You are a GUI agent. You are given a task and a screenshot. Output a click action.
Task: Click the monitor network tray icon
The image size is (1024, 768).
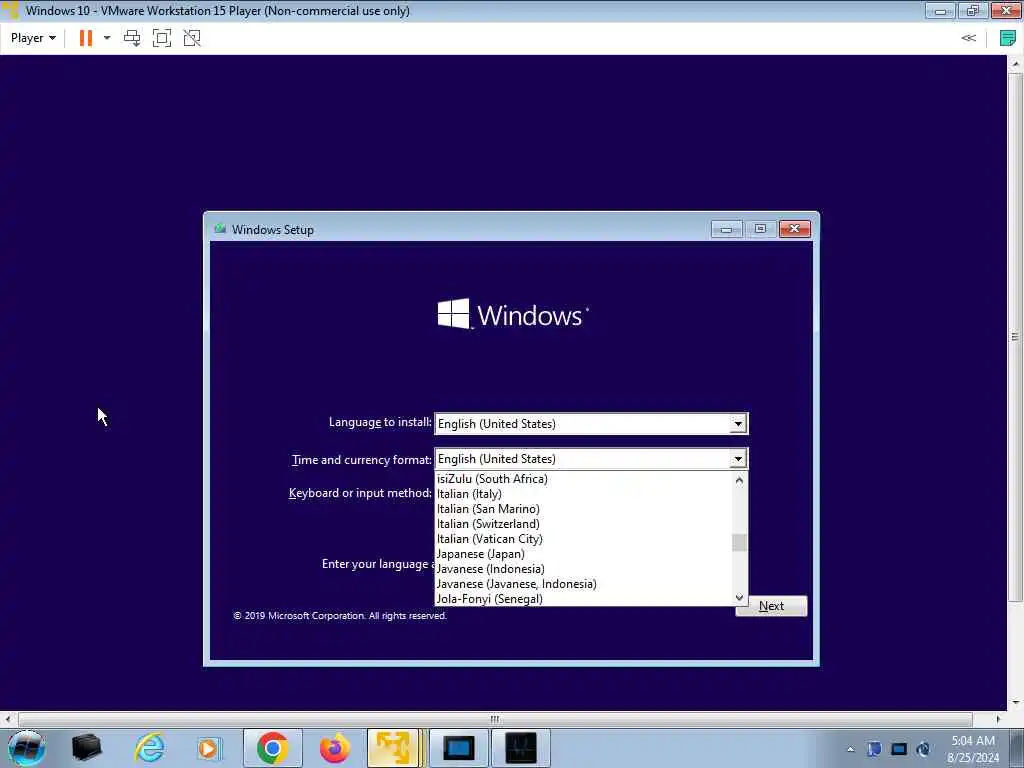pyautogui.click(x=899, y=749)
